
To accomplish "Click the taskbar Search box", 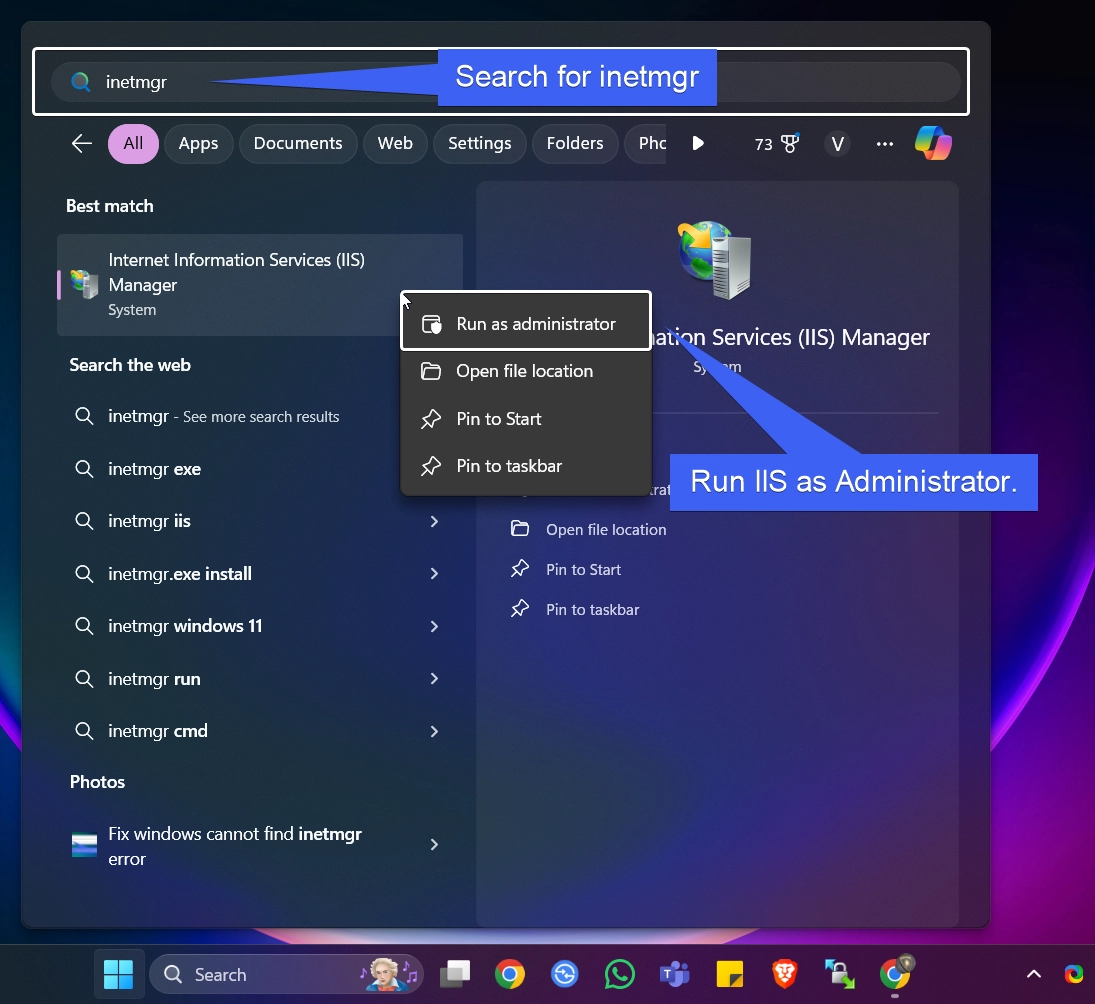I will tap(286, 974).
